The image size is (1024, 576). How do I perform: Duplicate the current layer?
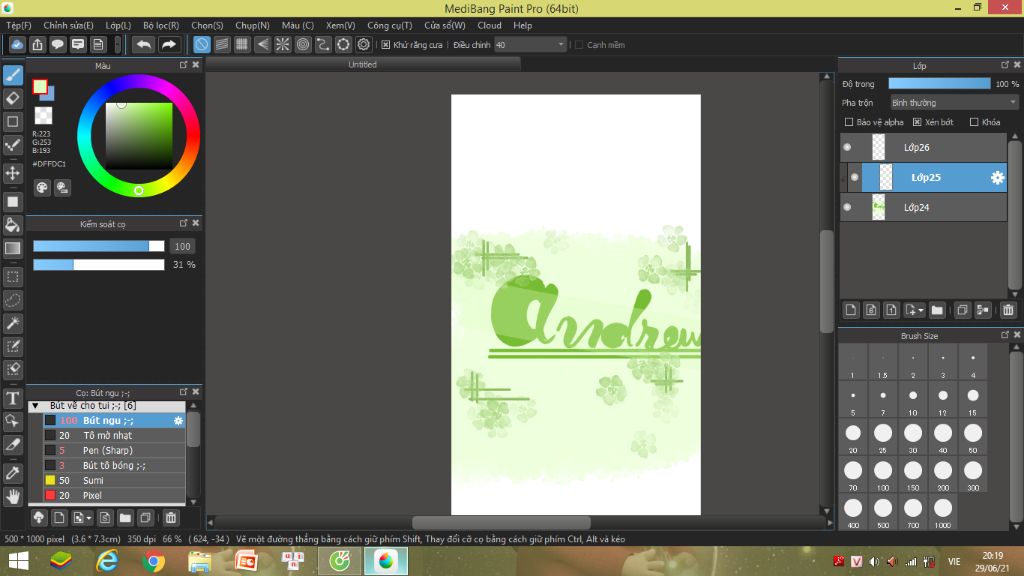[962, 310]
